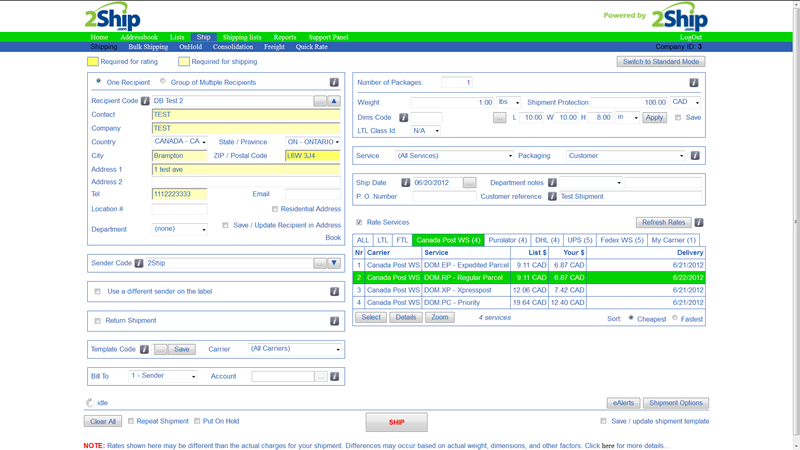Open Country dropdown CANADA - CA
The height and width of the screenshot is (450, 800).
[x=180, y=142]
